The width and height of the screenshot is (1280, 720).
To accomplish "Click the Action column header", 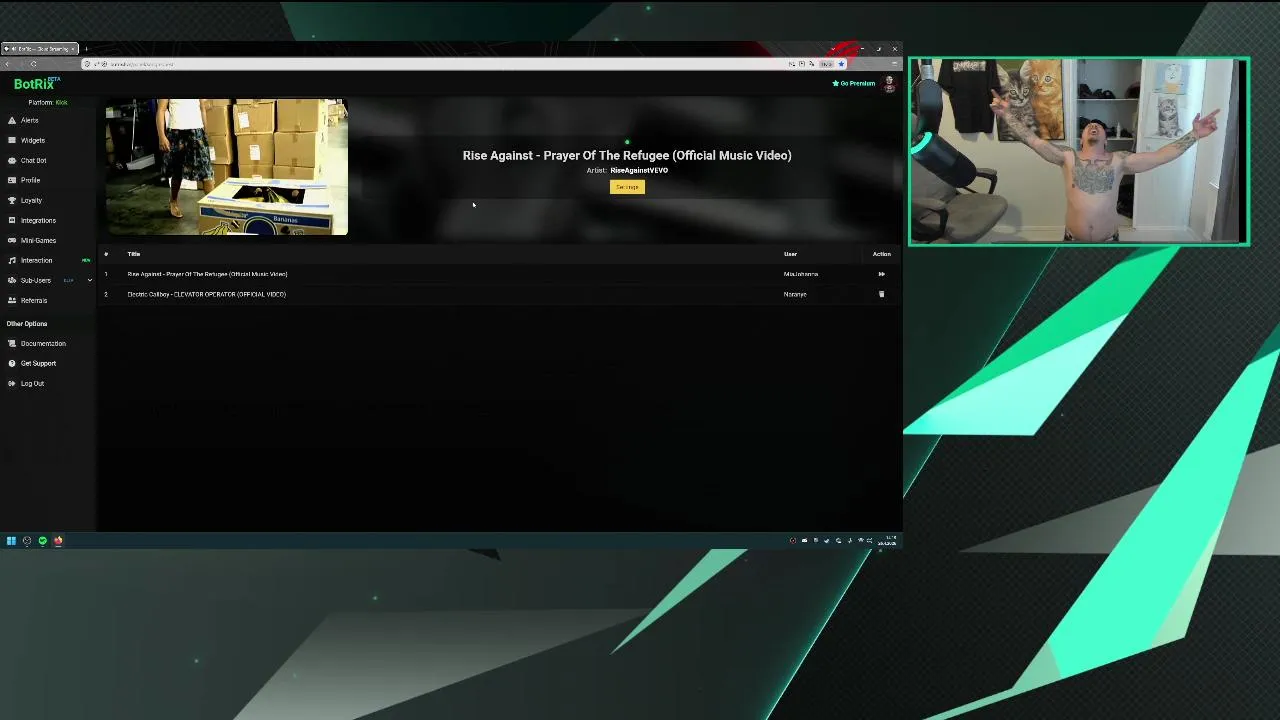I will pyautogui.click(x=881, y=254).
